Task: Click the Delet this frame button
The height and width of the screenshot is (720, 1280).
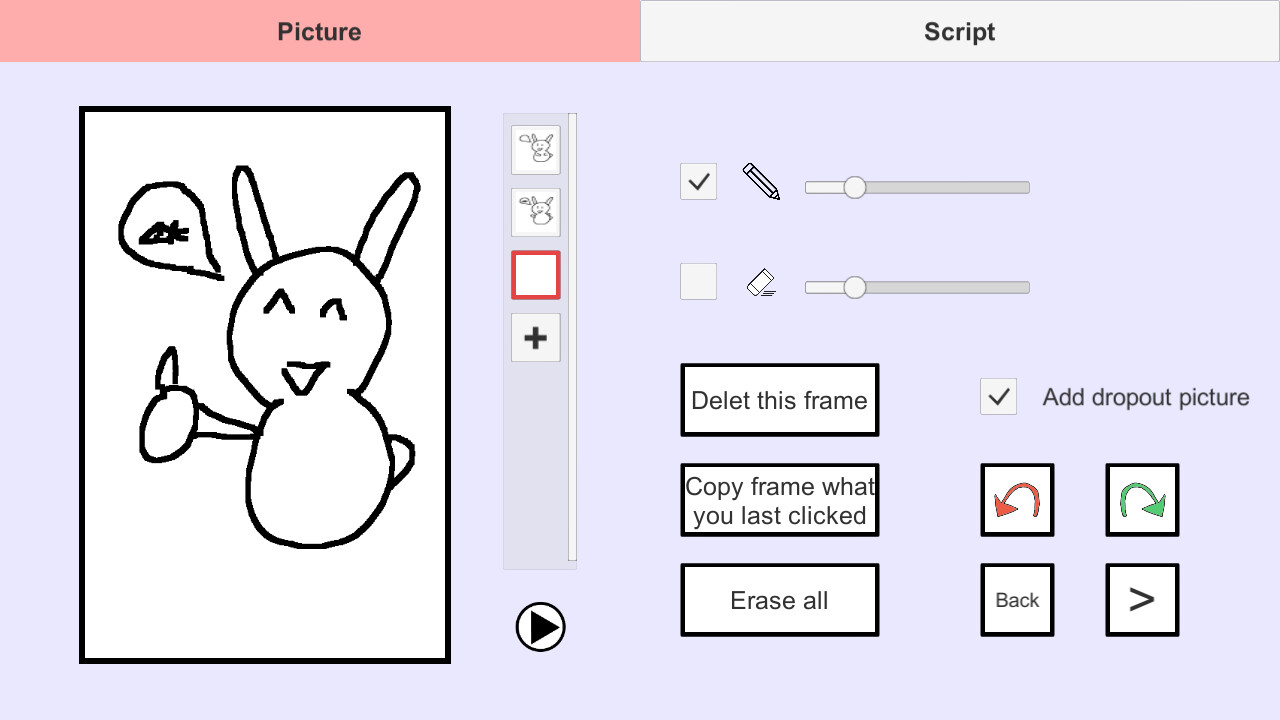Action: point(779,400)
